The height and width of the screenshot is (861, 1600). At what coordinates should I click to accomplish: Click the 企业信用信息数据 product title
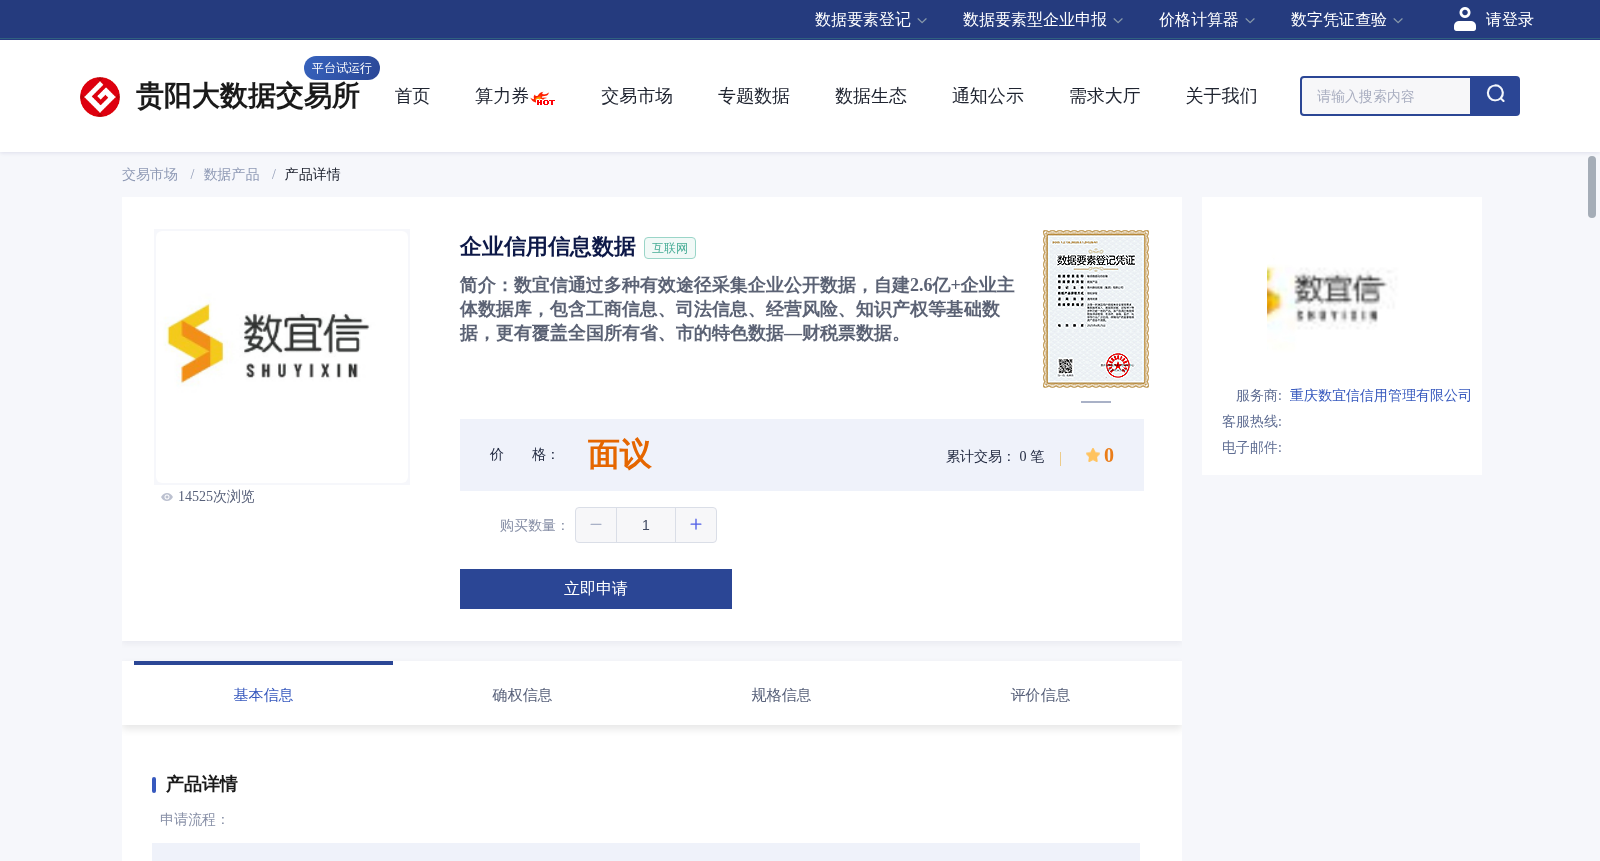pos(548,247)
